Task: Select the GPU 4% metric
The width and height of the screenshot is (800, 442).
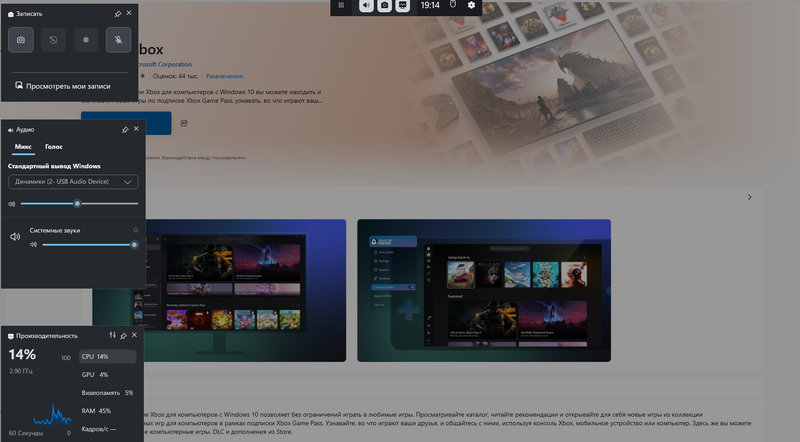Action: pos(108,375)
